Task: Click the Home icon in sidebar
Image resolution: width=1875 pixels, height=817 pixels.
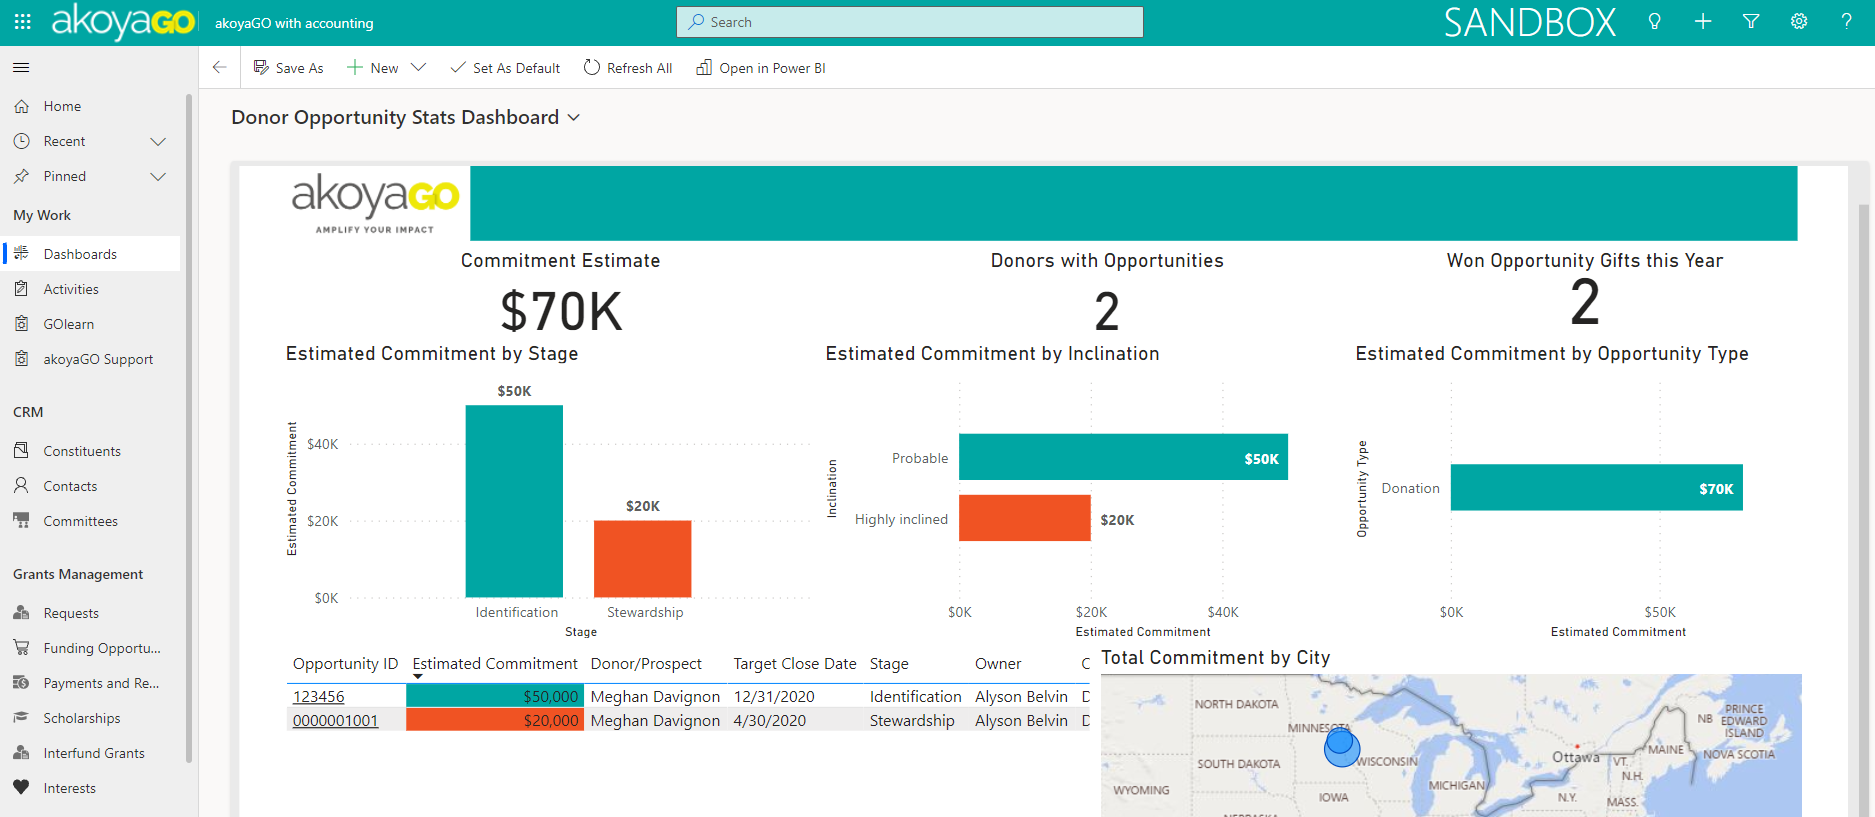Action: tap(21, 106)
